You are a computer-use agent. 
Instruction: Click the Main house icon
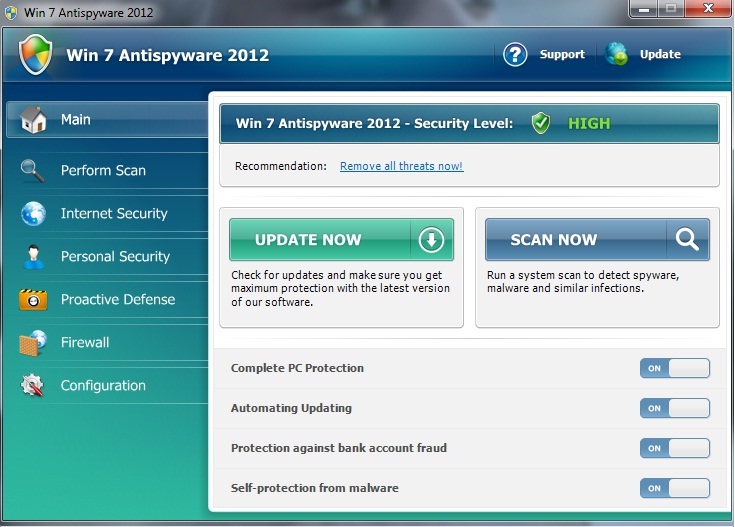pyautogui.click(x=34, y=120)
